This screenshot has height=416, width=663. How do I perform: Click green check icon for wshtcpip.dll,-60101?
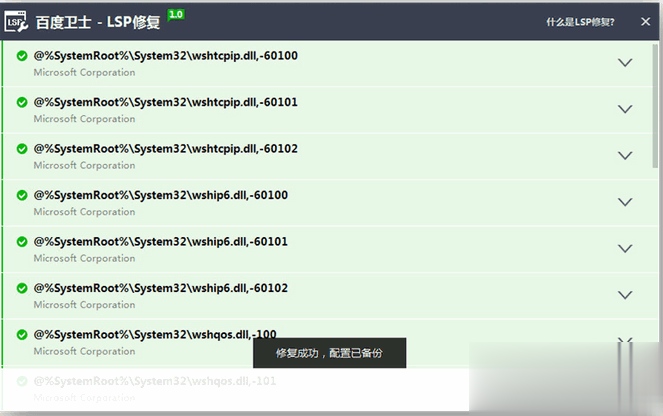pyautogui.click(x=22, y=102)
